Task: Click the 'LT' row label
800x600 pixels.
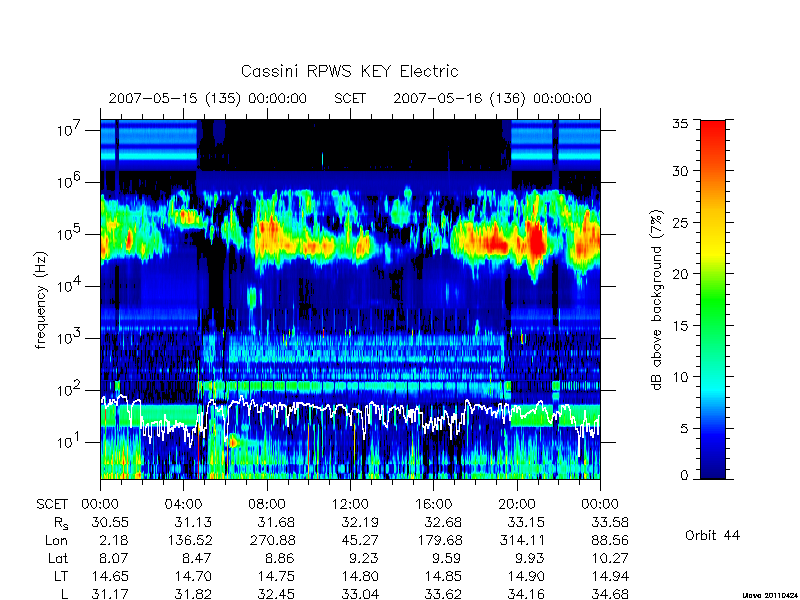Action: coord(61,576)
